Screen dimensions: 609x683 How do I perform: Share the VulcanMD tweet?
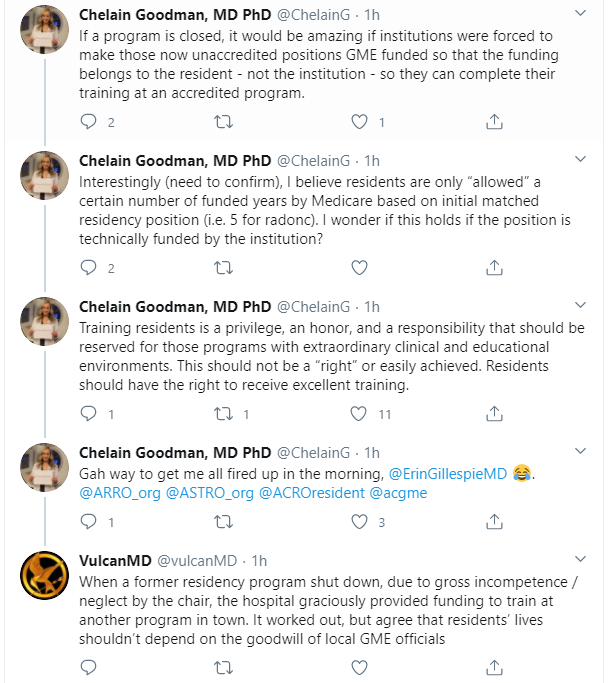[493, 667]
